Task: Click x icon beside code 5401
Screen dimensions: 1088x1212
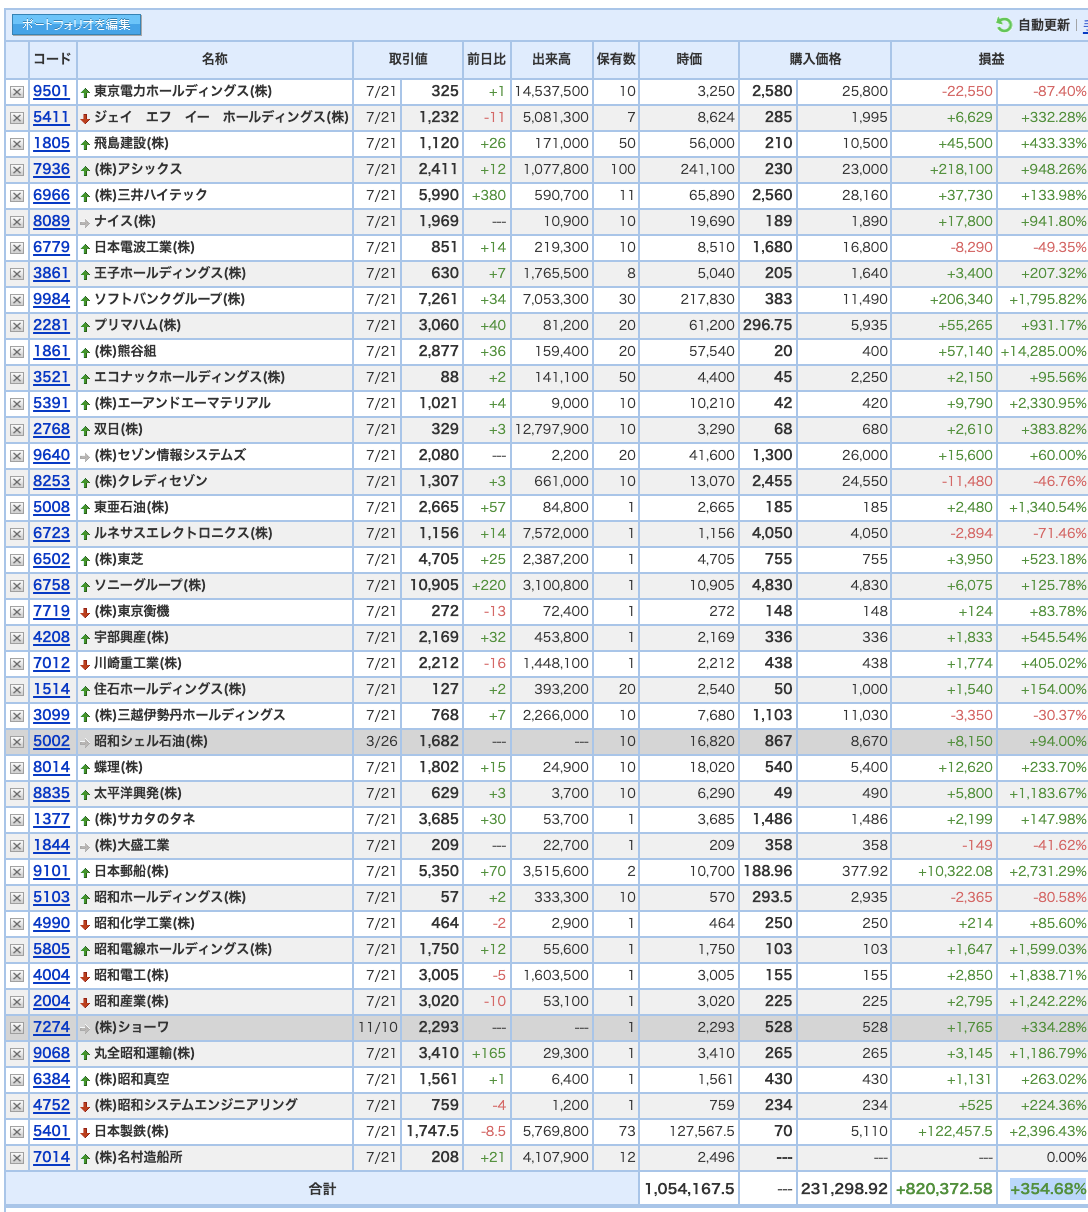Action: click(17, 1132)
